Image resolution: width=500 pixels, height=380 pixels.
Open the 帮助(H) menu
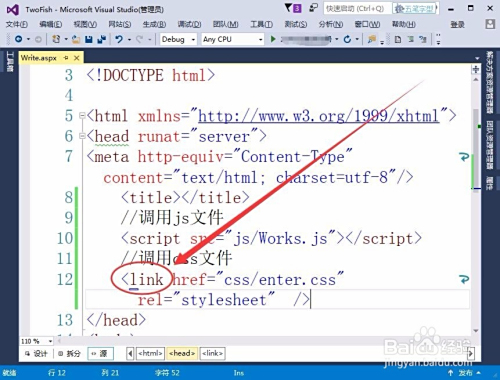click(403, 24)
